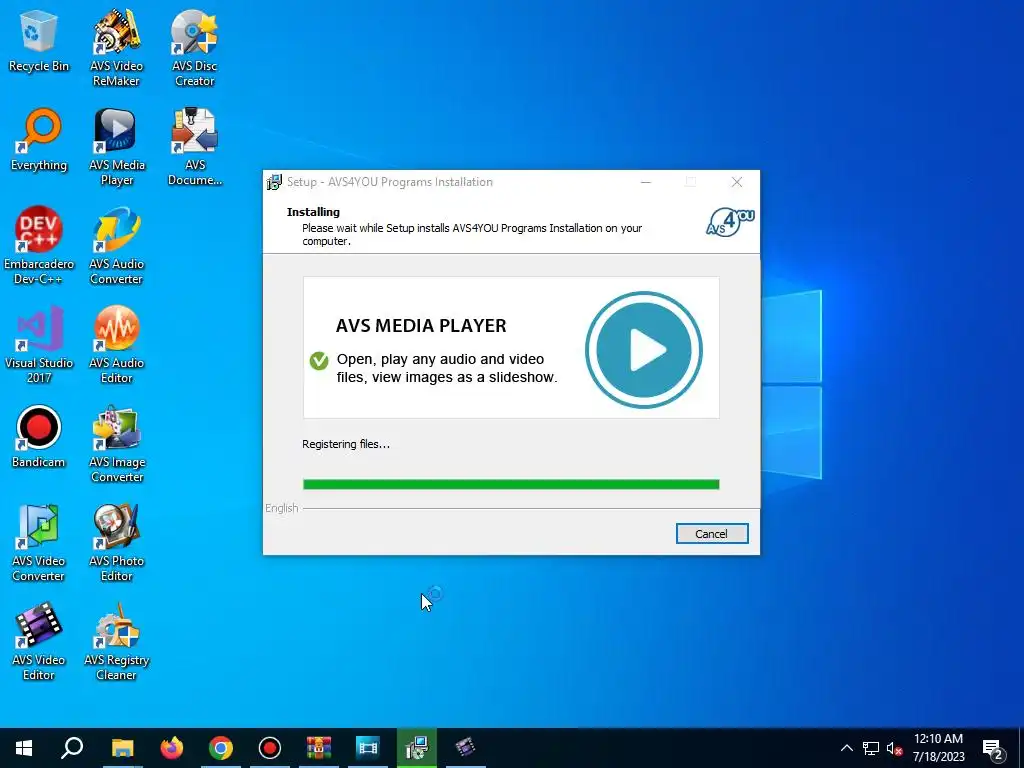
Task: Open the Recycle Bin desktop icon
Action: (39, 40)
